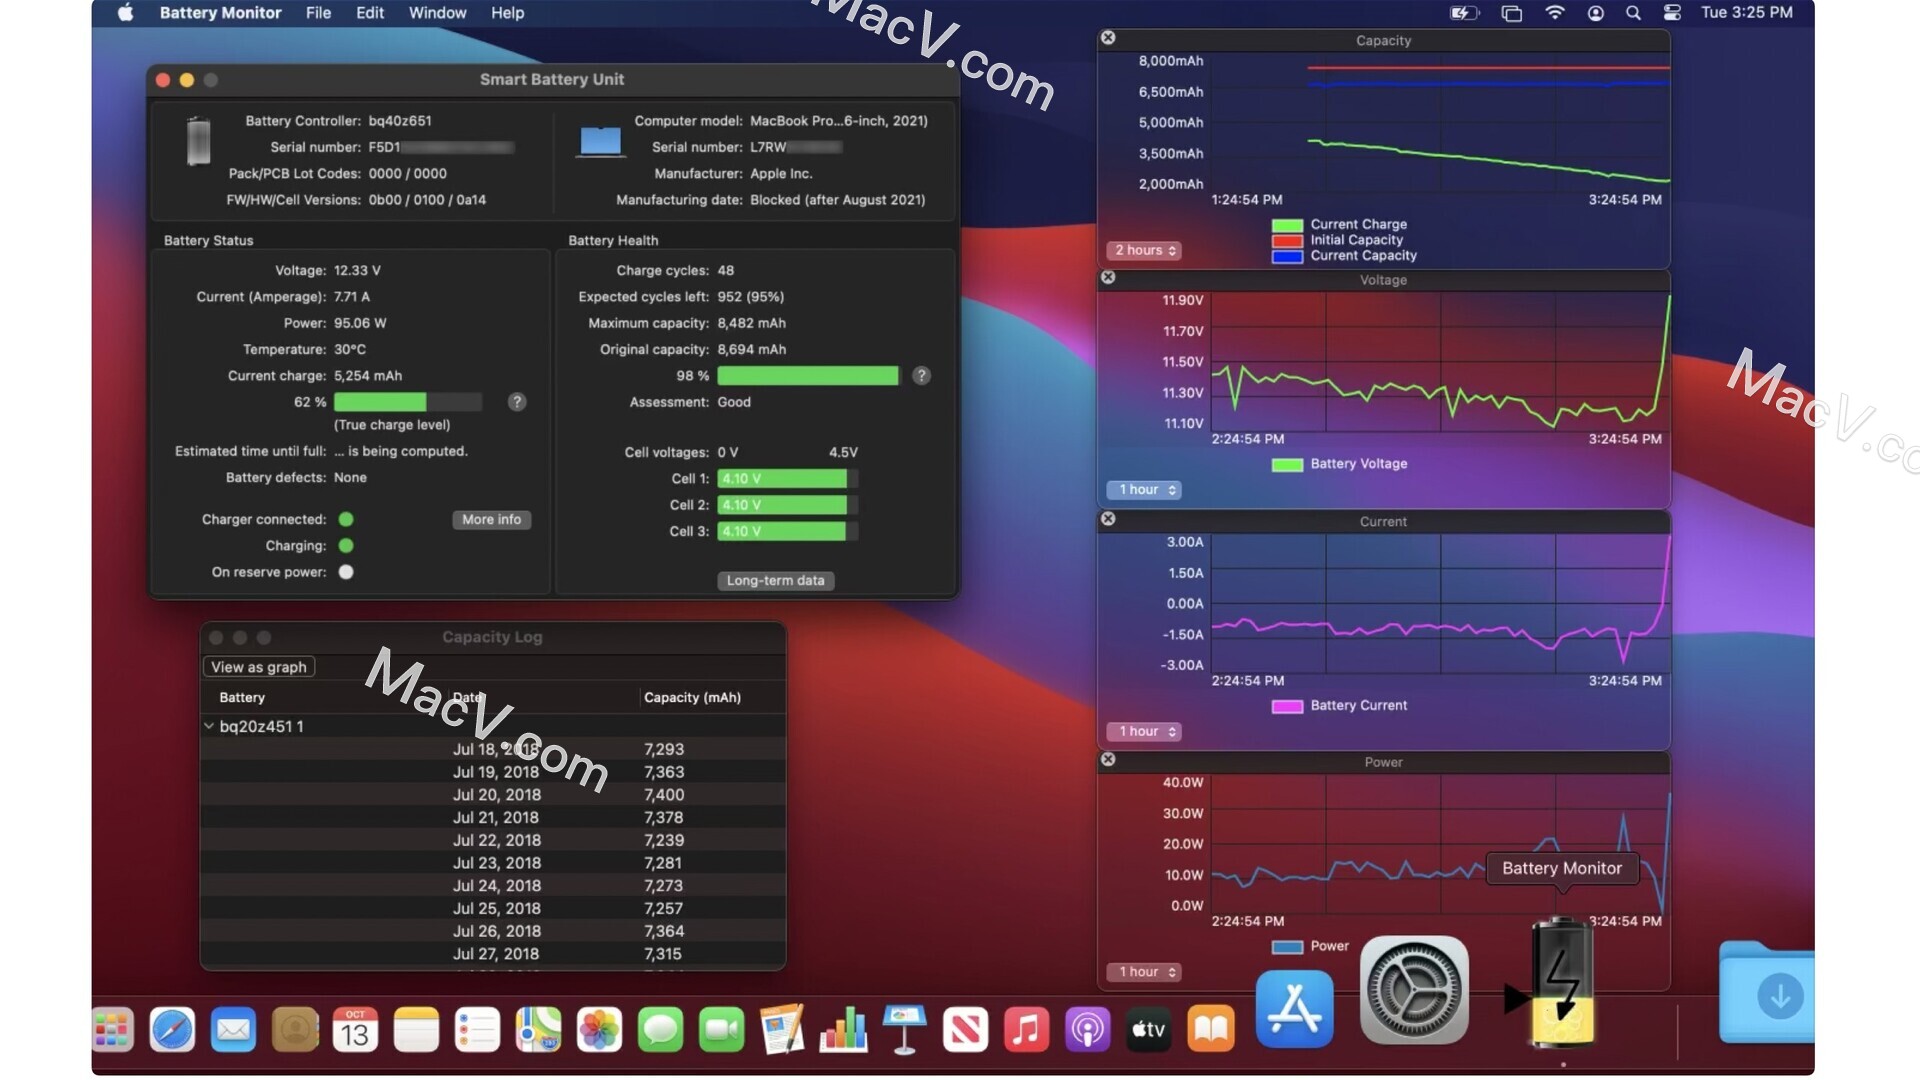Open Apple TV app in the Dock
This screenshot has height=1080, width=1920.
1148,1030
